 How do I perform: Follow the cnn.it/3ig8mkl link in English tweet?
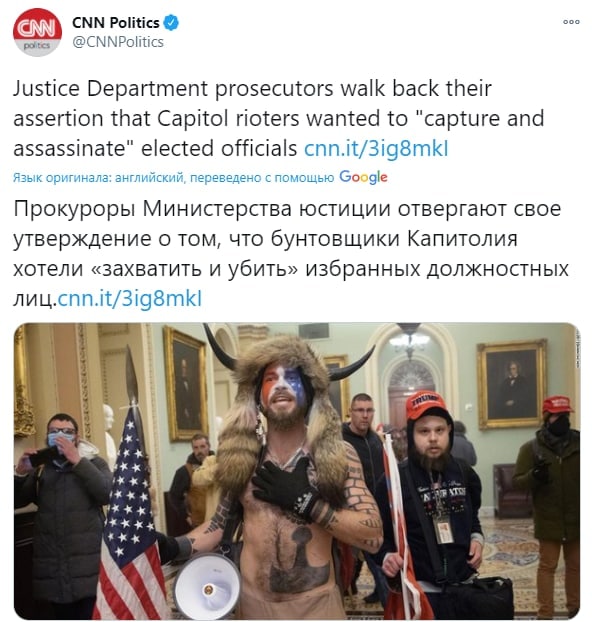(x=376, y=149)
